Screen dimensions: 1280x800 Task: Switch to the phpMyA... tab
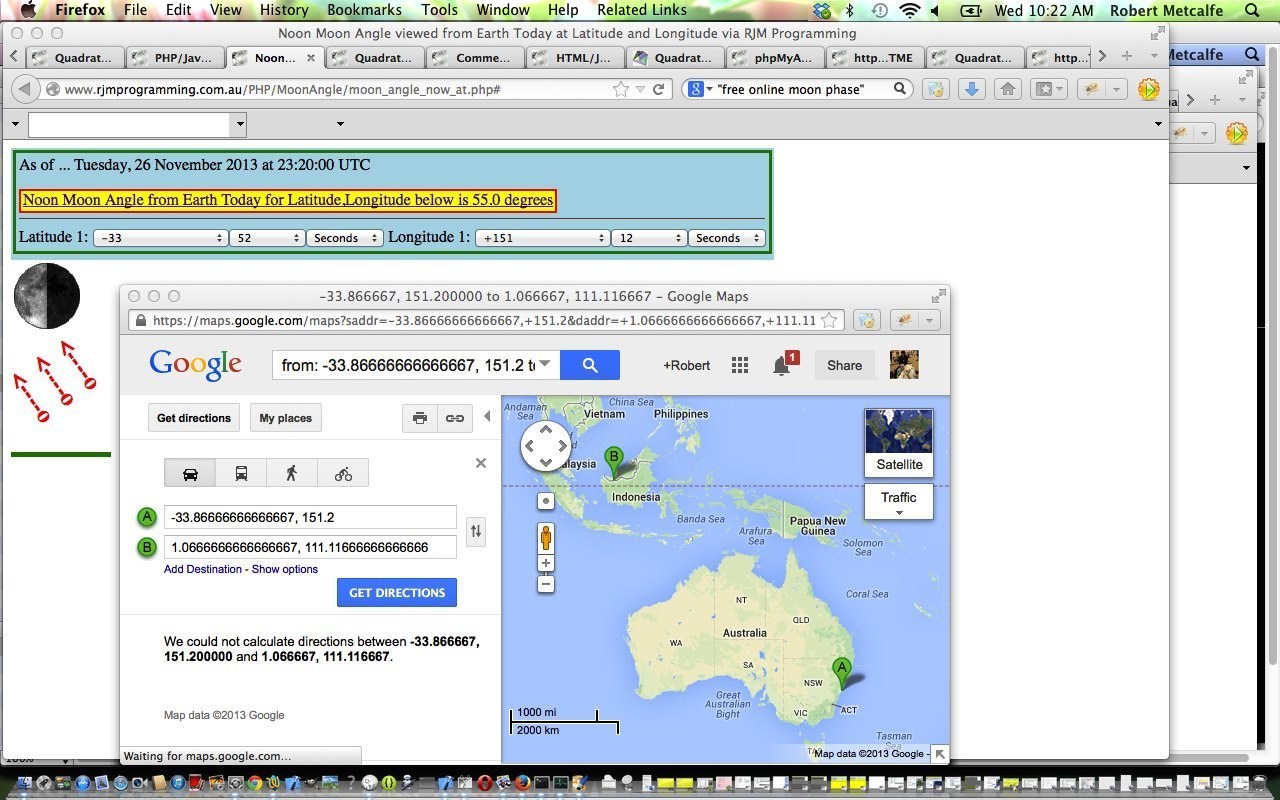[777, 58]
